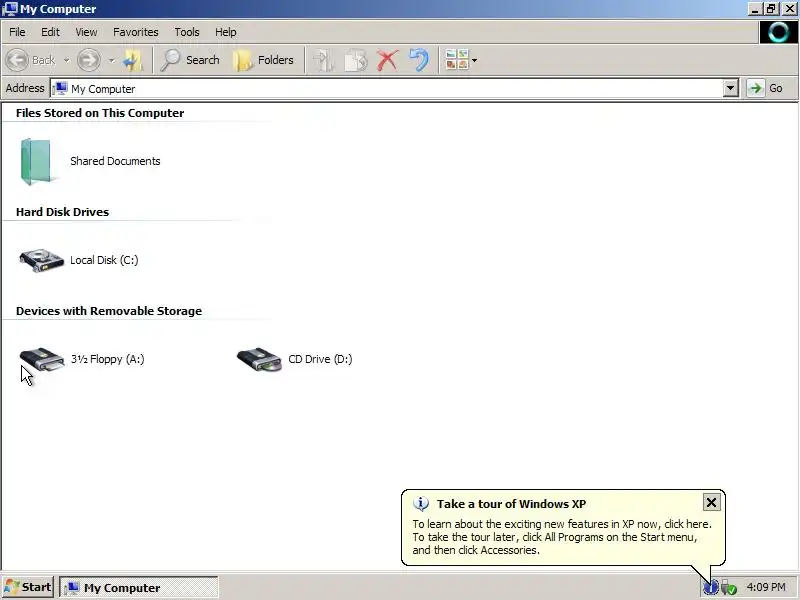The height and width of the screenshot is (600, 800).
Task: Click the Copy To toolbar icon
Action: pyautogui.click(x=356, y=60)
